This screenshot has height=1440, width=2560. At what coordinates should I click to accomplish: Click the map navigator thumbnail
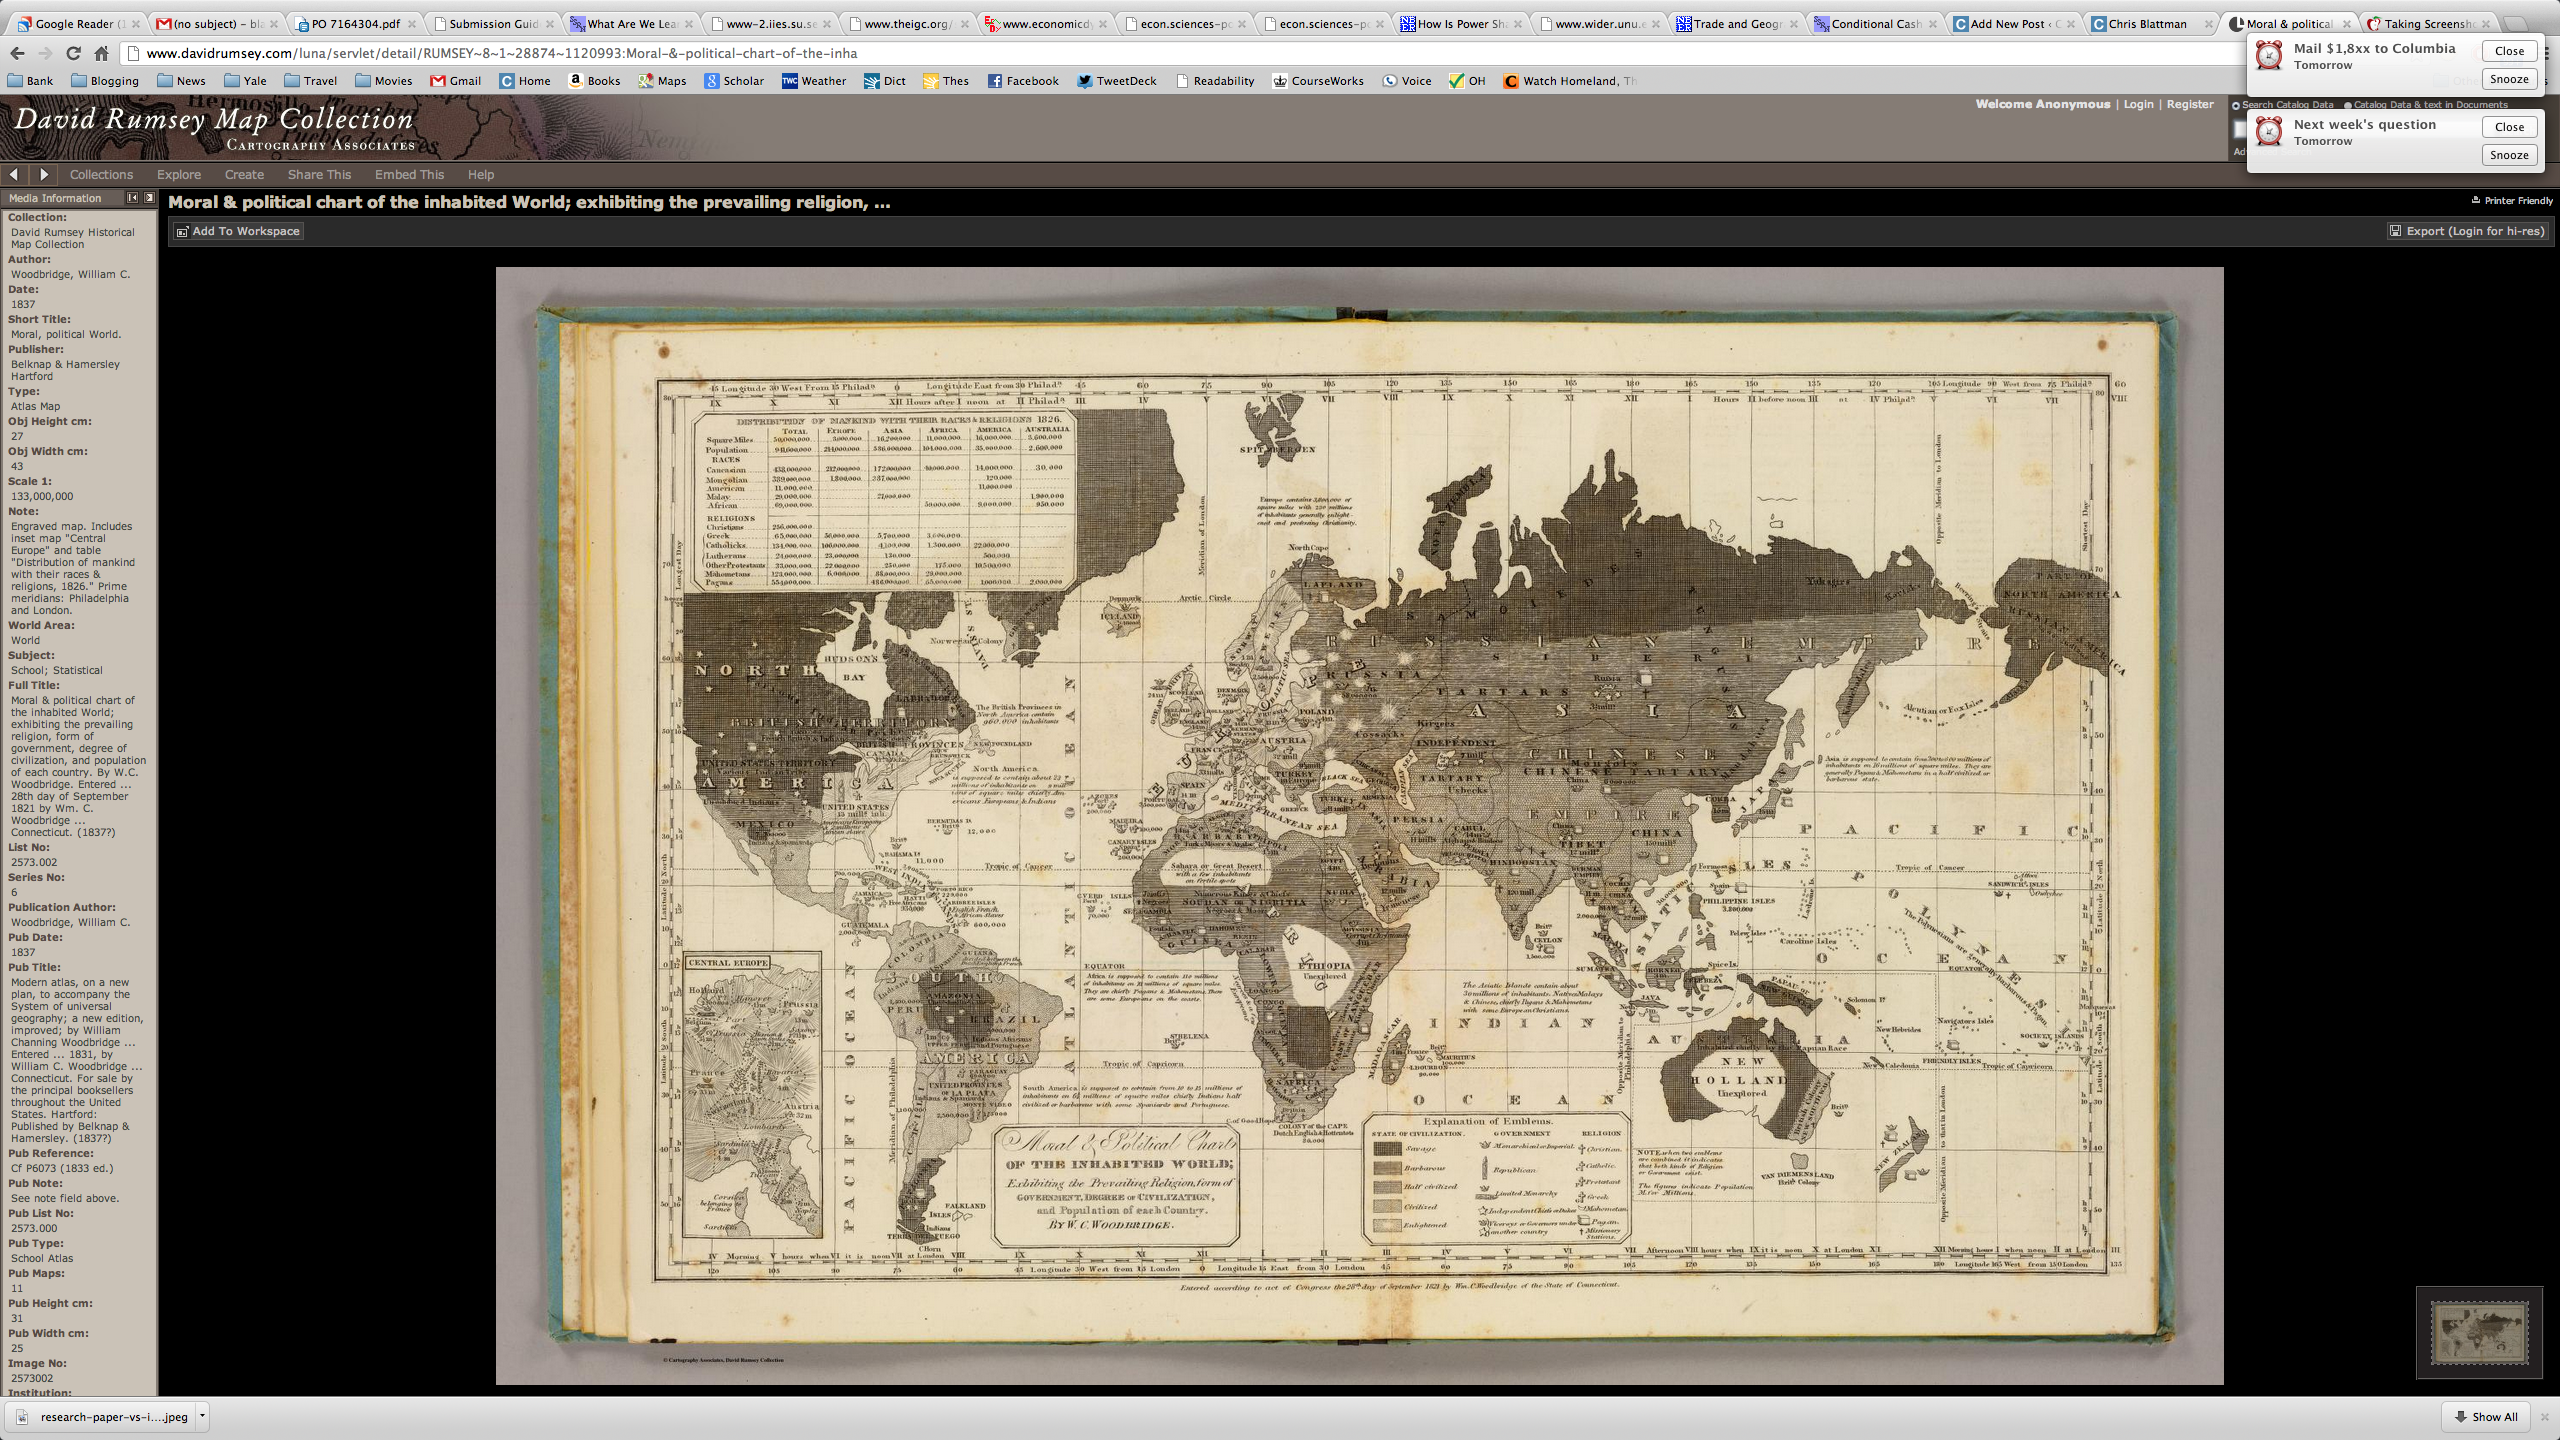2479,1332
